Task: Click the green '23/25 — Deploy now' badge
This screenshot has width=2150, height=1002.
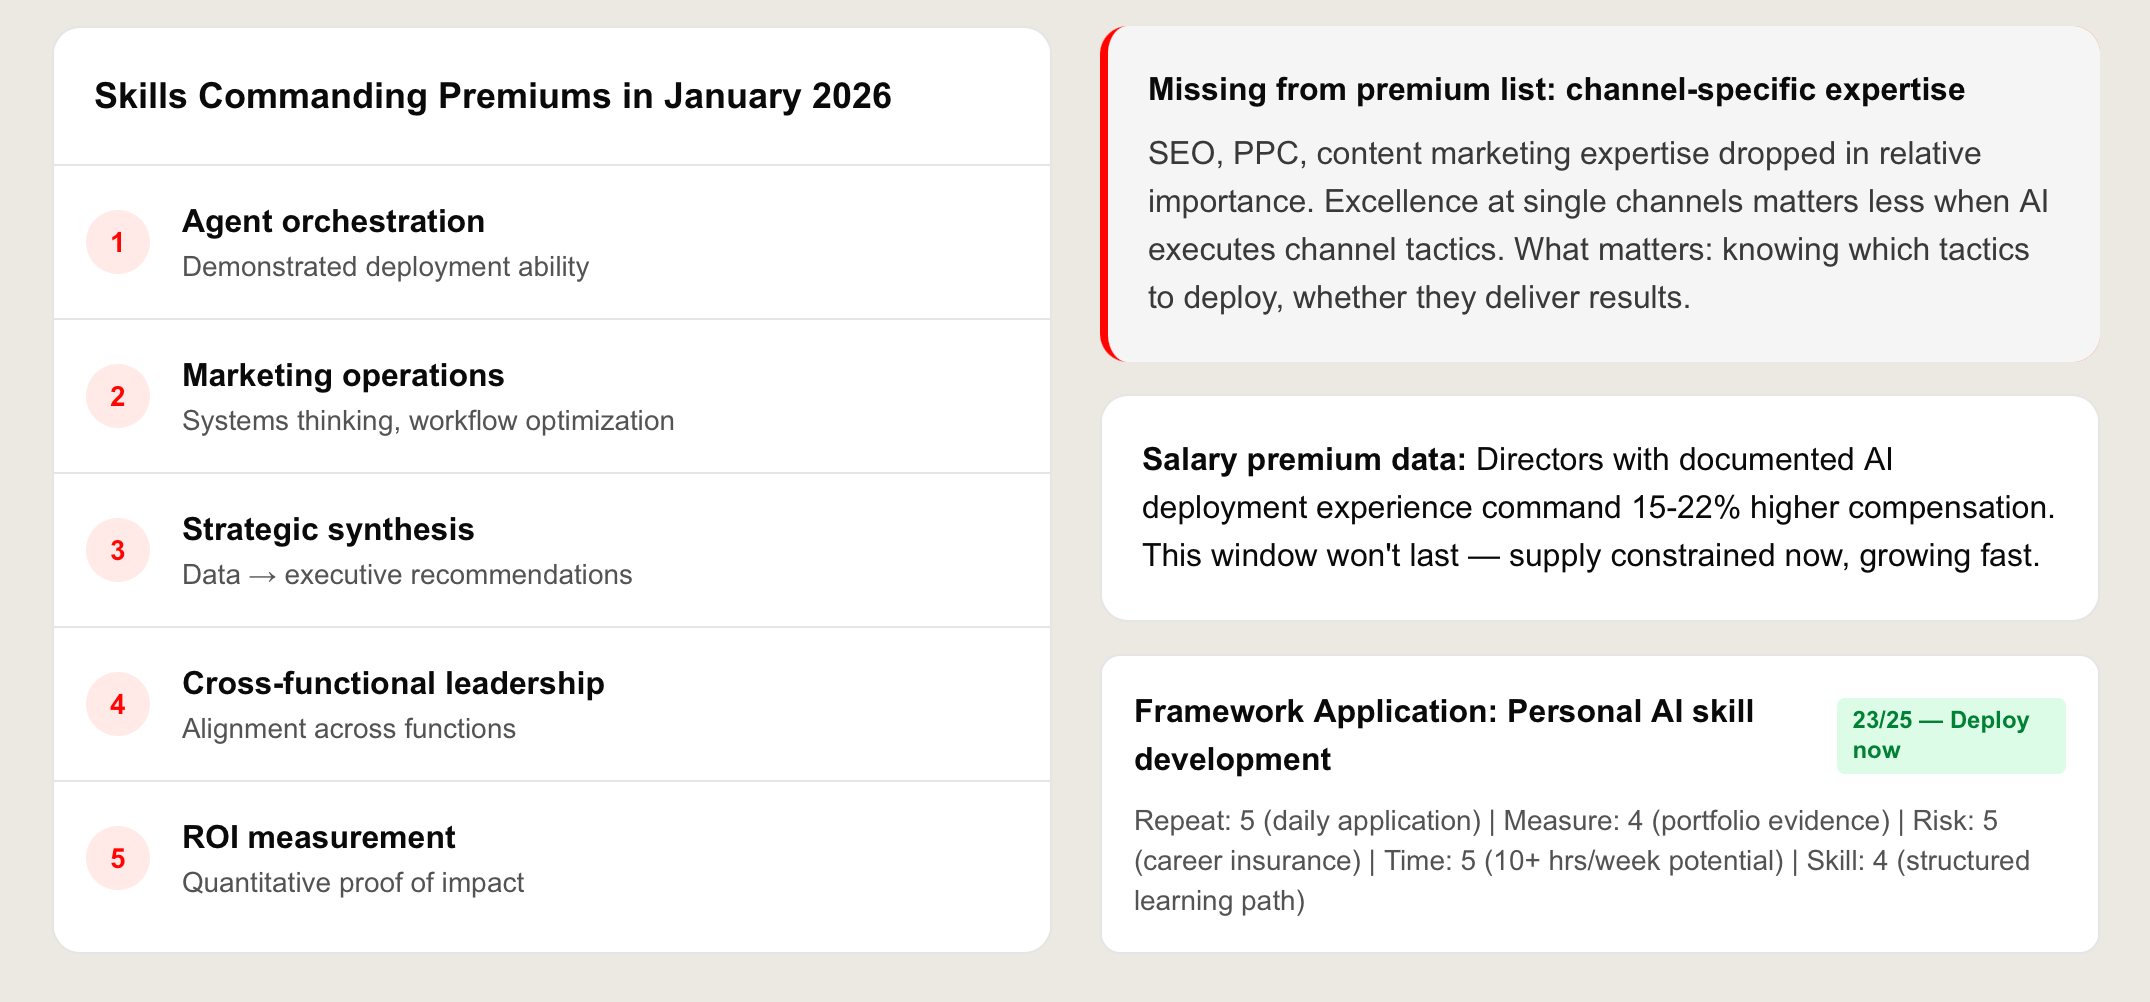Action: click(1950, 735)
